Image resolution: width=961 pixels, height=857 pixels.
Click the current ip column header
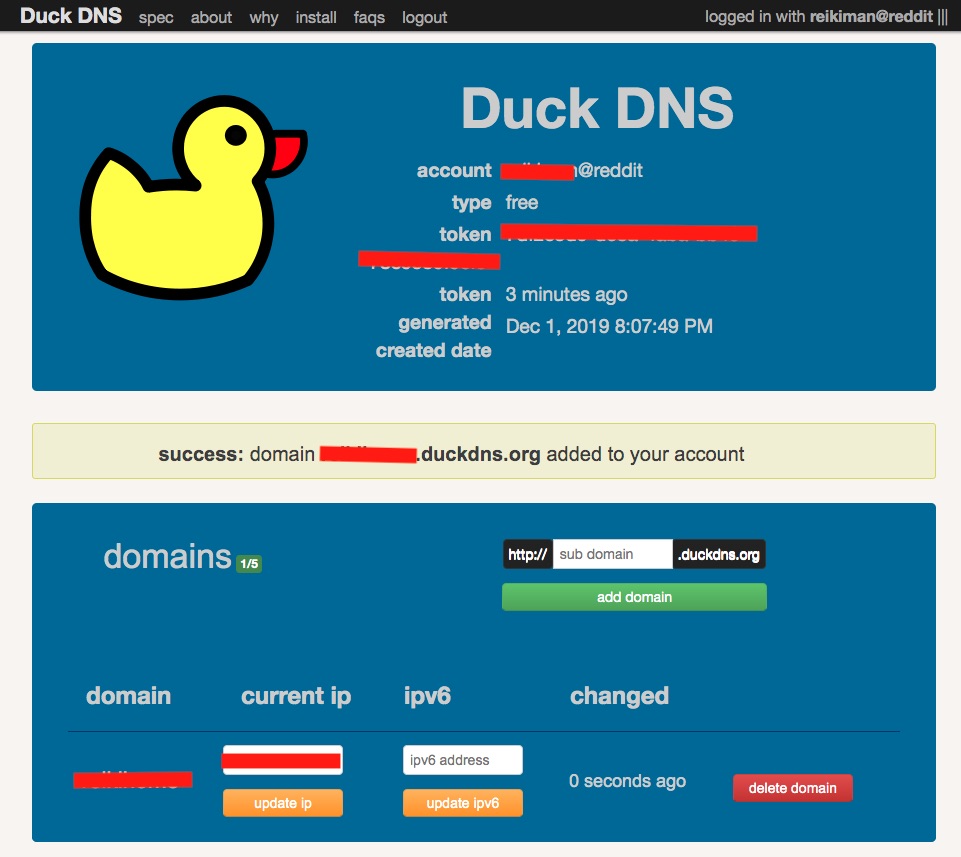(296, 696)
